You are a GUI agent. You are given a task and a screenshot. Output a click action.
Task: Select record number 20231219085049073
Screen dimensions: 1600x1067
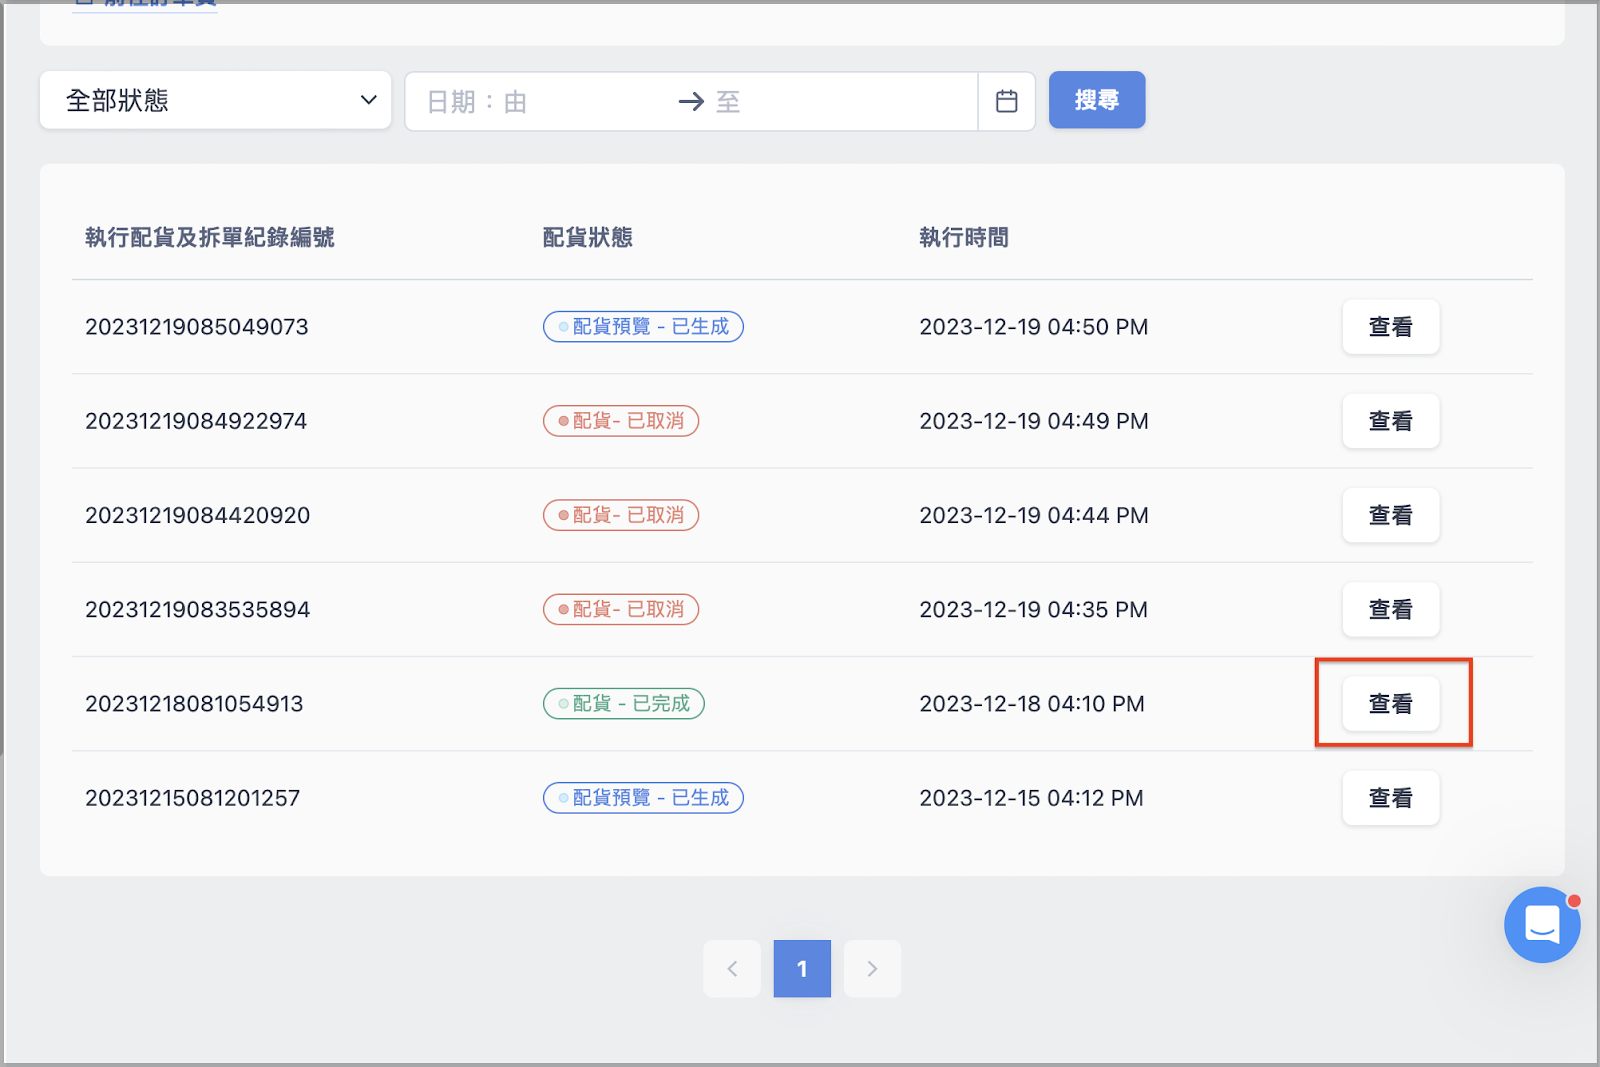(197, 327)
